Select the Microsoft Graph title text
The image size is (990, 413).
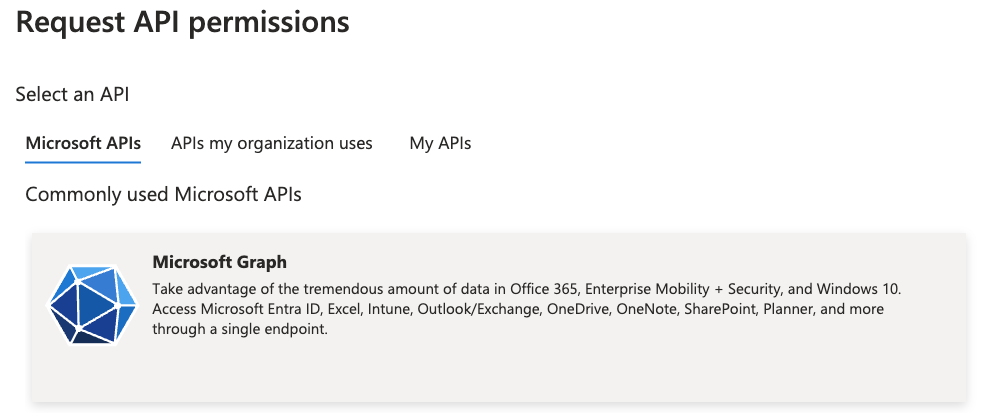click(x=219, y=261)
